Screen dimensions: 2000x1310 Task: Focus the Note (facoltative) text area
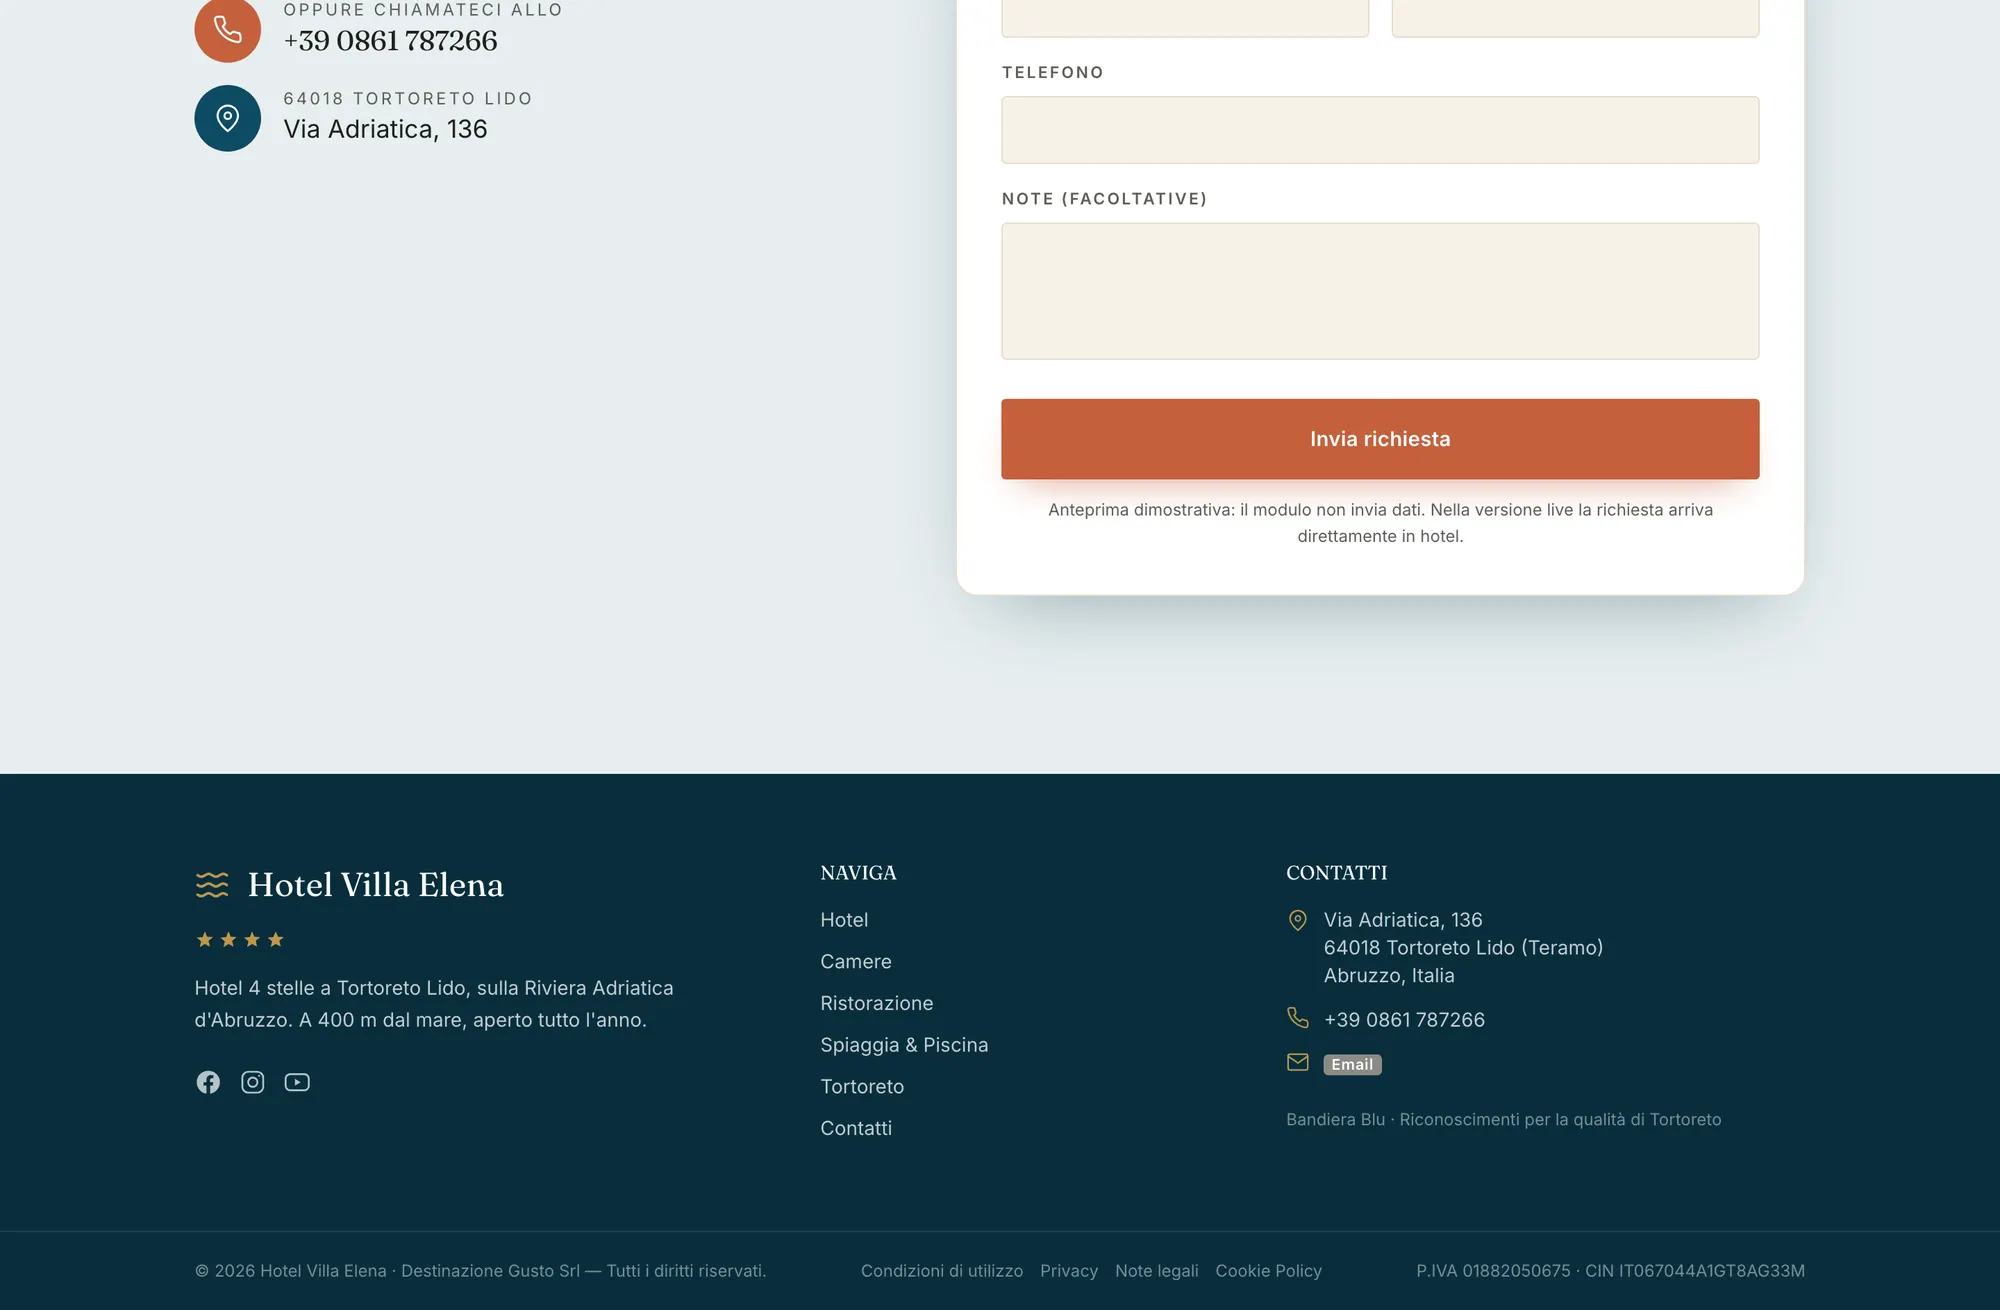tap(1380, 291)
